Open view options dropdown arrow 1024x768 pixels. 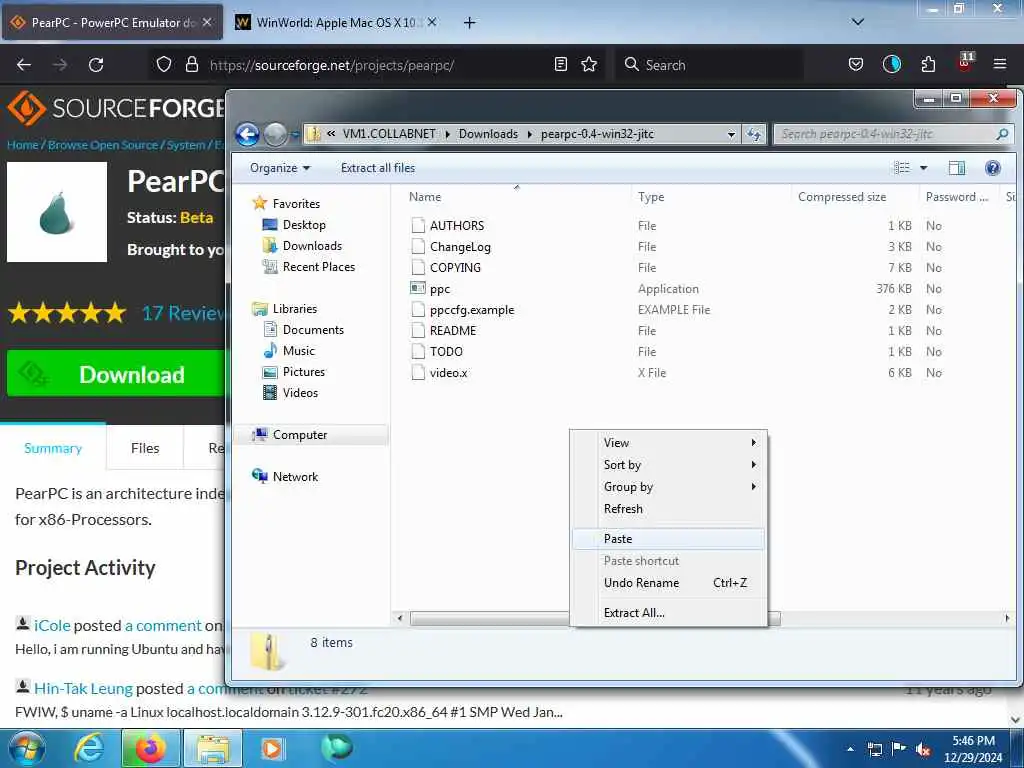pos(923,168)
